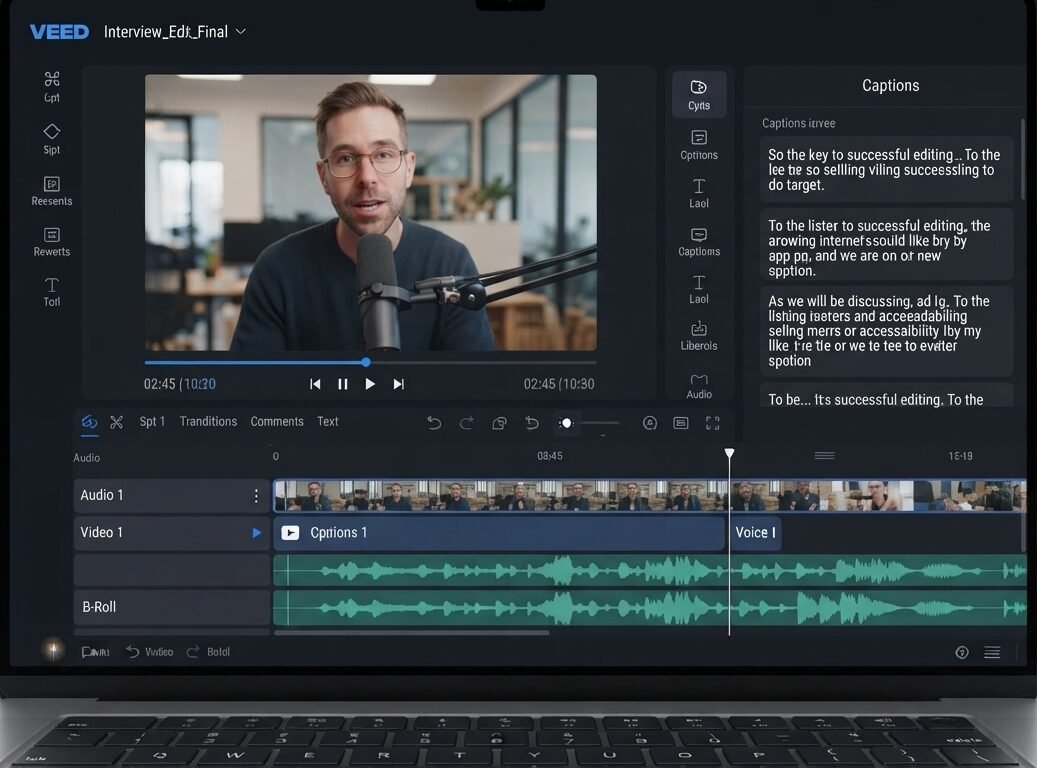The height and width of the screenshot is (768, 1037).
Task: Click the link tool icon in timeline toolbar
Action: tap(89, 422)
